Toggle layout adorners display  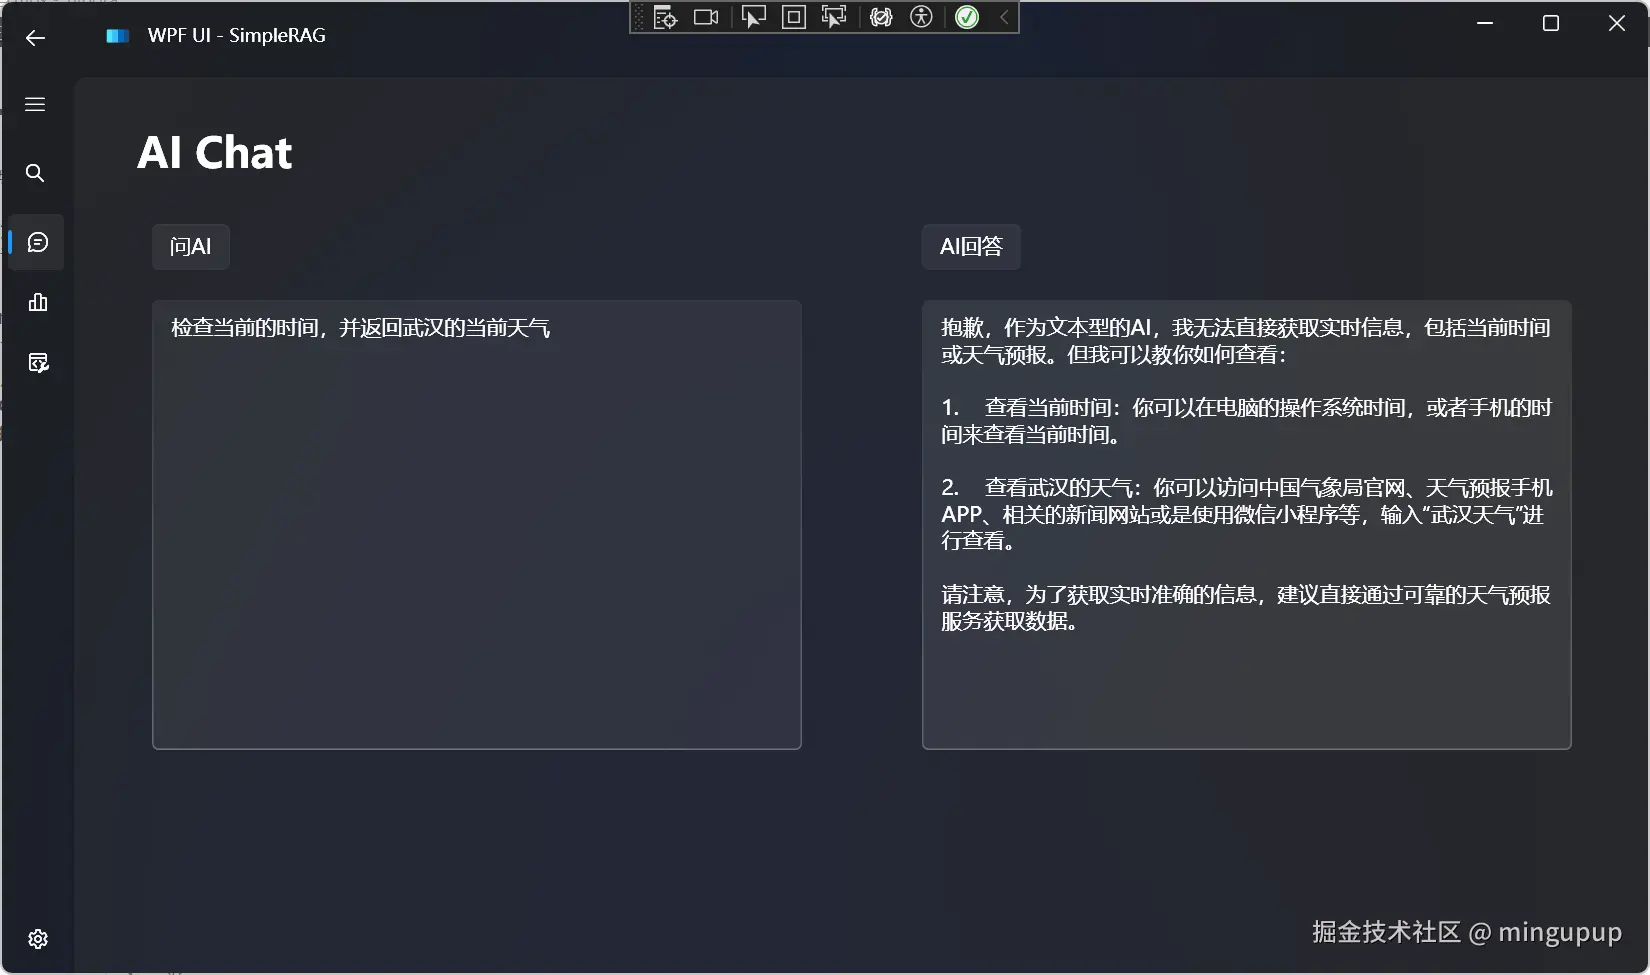(x=793, y=17)
